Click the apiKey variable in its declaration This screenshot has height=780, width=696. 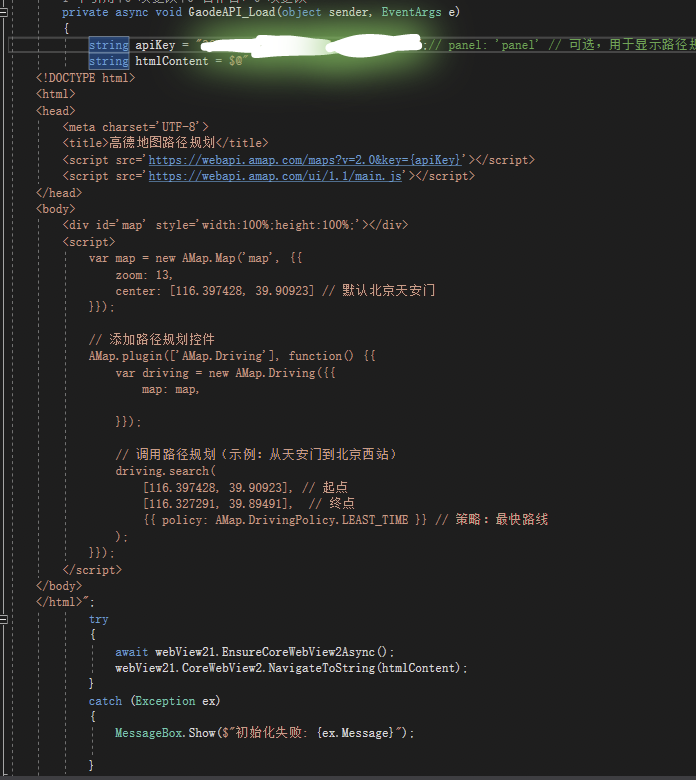pyautogui.click(x=155, y=45)
